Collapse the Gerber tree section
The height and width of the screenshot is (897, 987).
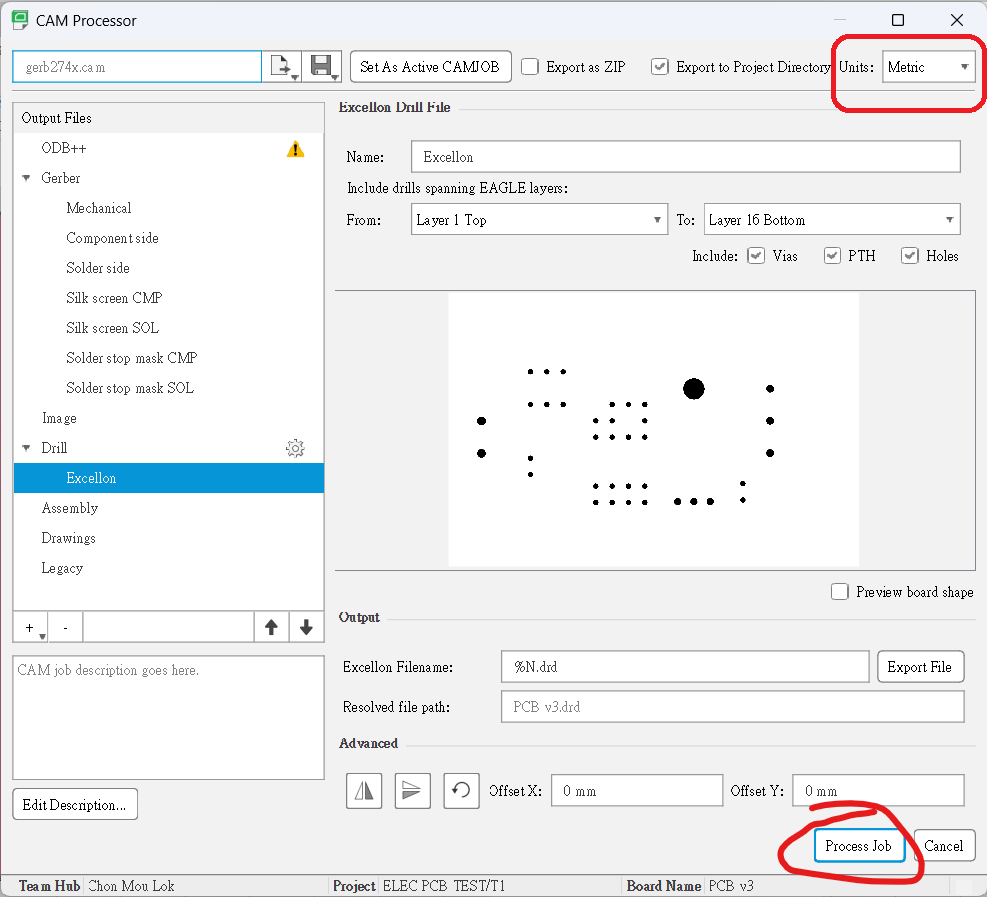pyautogui.click(x=26, y=178)
